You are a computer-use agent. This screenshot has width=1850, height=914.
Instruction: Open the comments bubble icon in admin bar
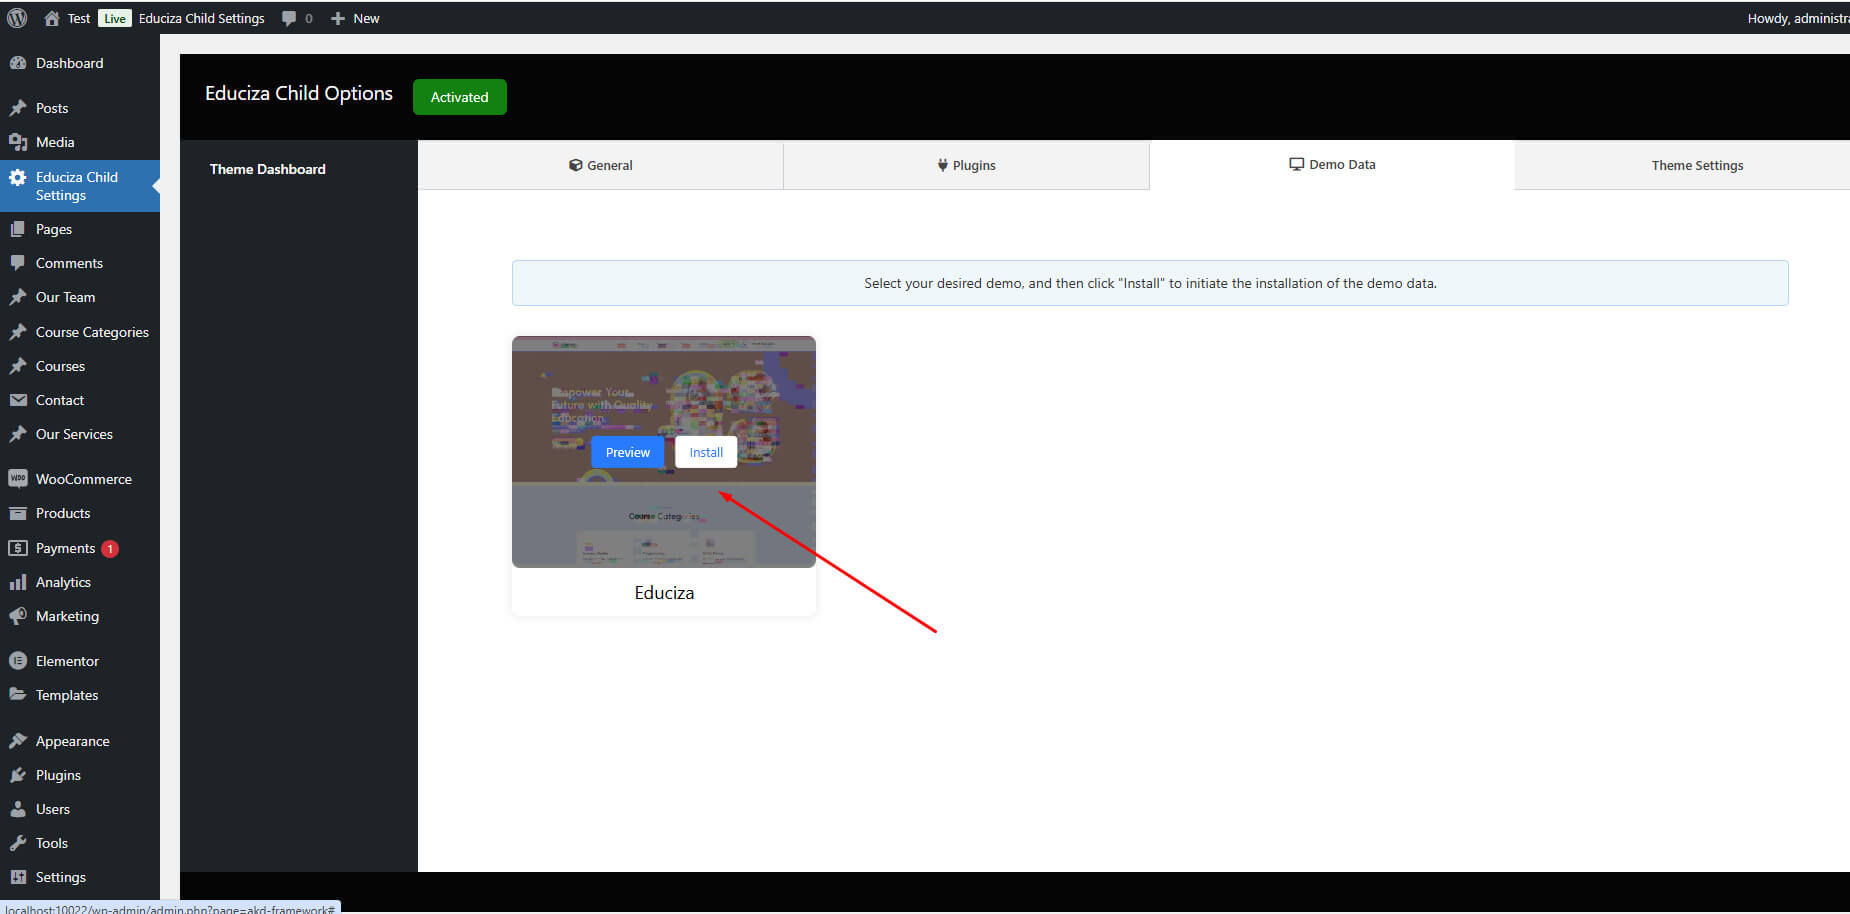289,18
